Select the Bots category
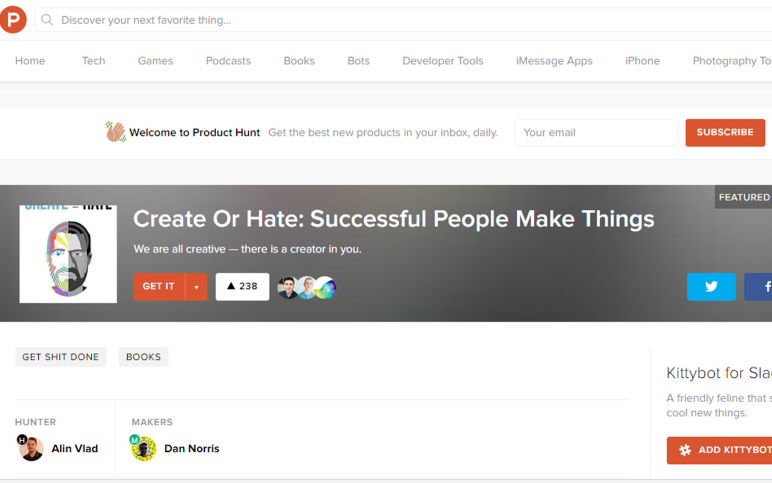The height and width of the screenshot is (483, 772). (x=358, y=61)
